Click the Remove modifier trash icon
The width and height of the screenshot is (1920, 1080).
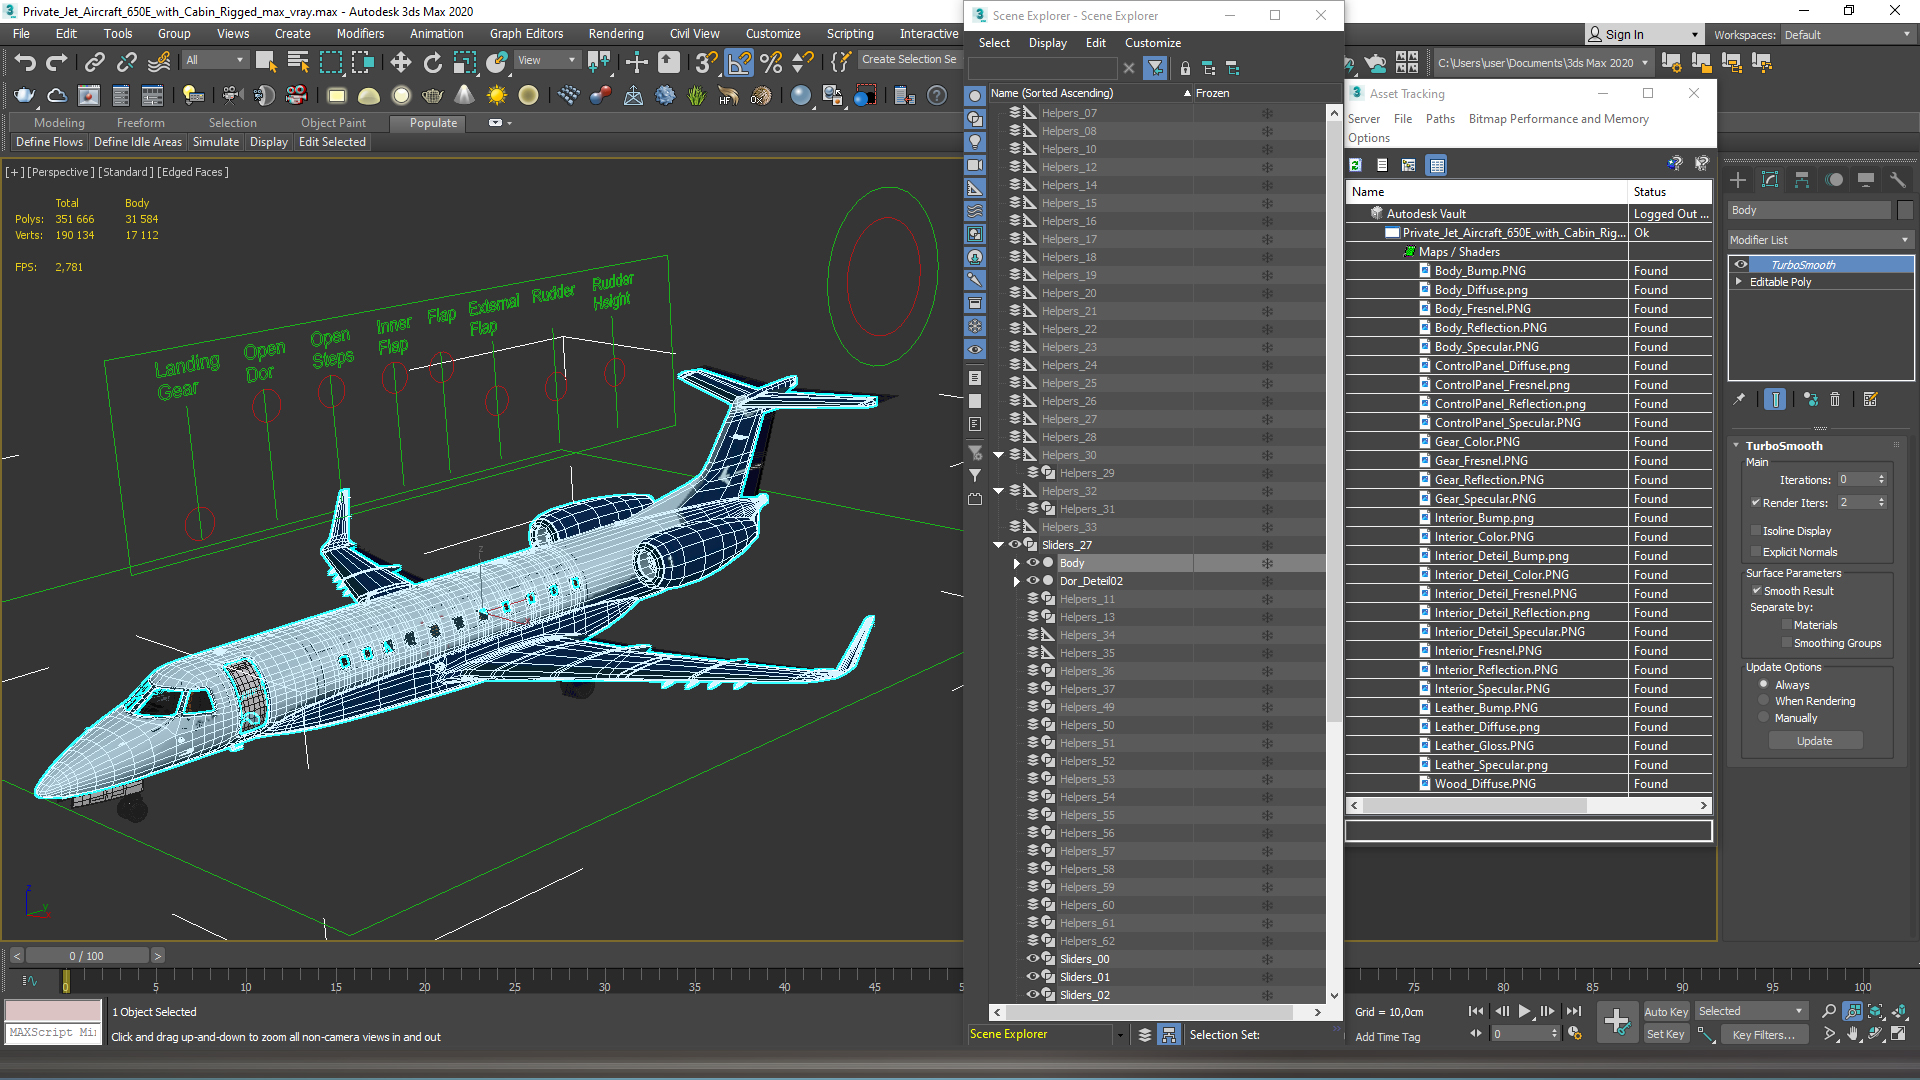(x=1835, y=399)
